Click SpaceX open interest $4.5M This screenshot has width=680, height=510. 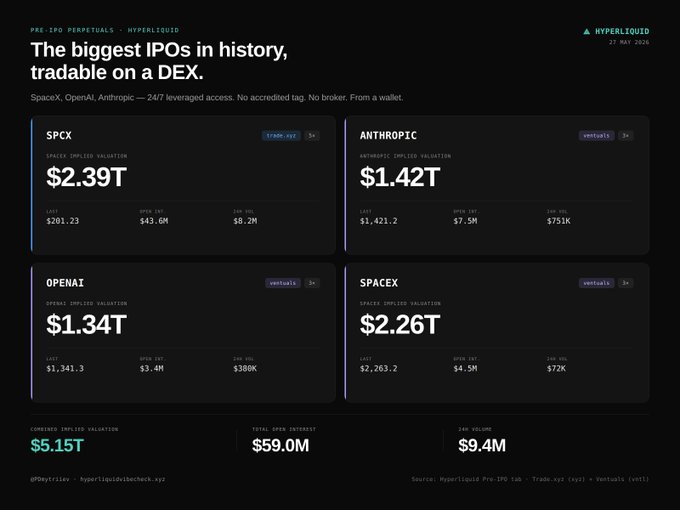click(465, 368)
